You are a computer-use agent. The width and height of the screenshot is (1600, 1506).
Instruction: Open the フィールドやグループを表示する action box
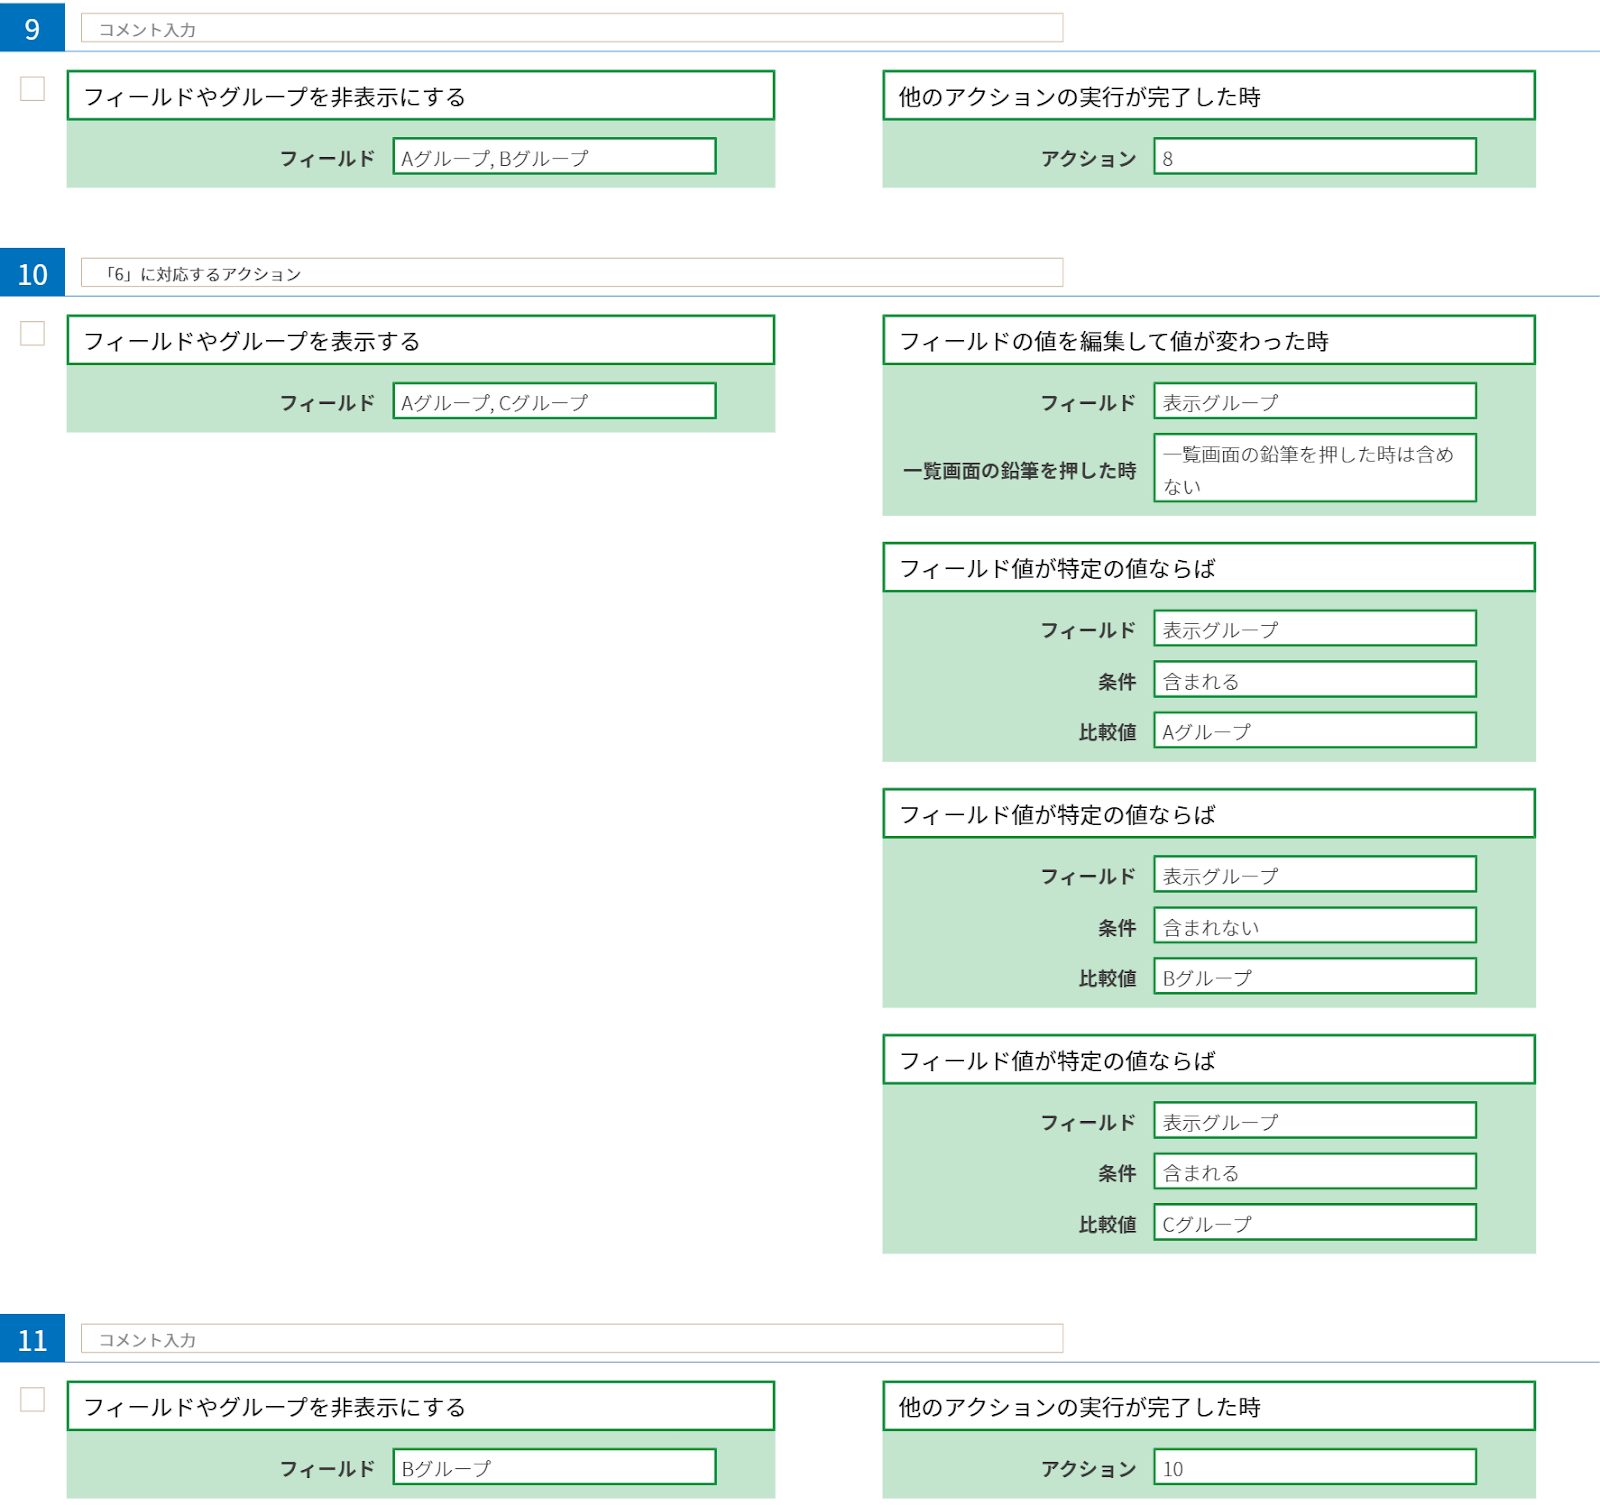420,341
